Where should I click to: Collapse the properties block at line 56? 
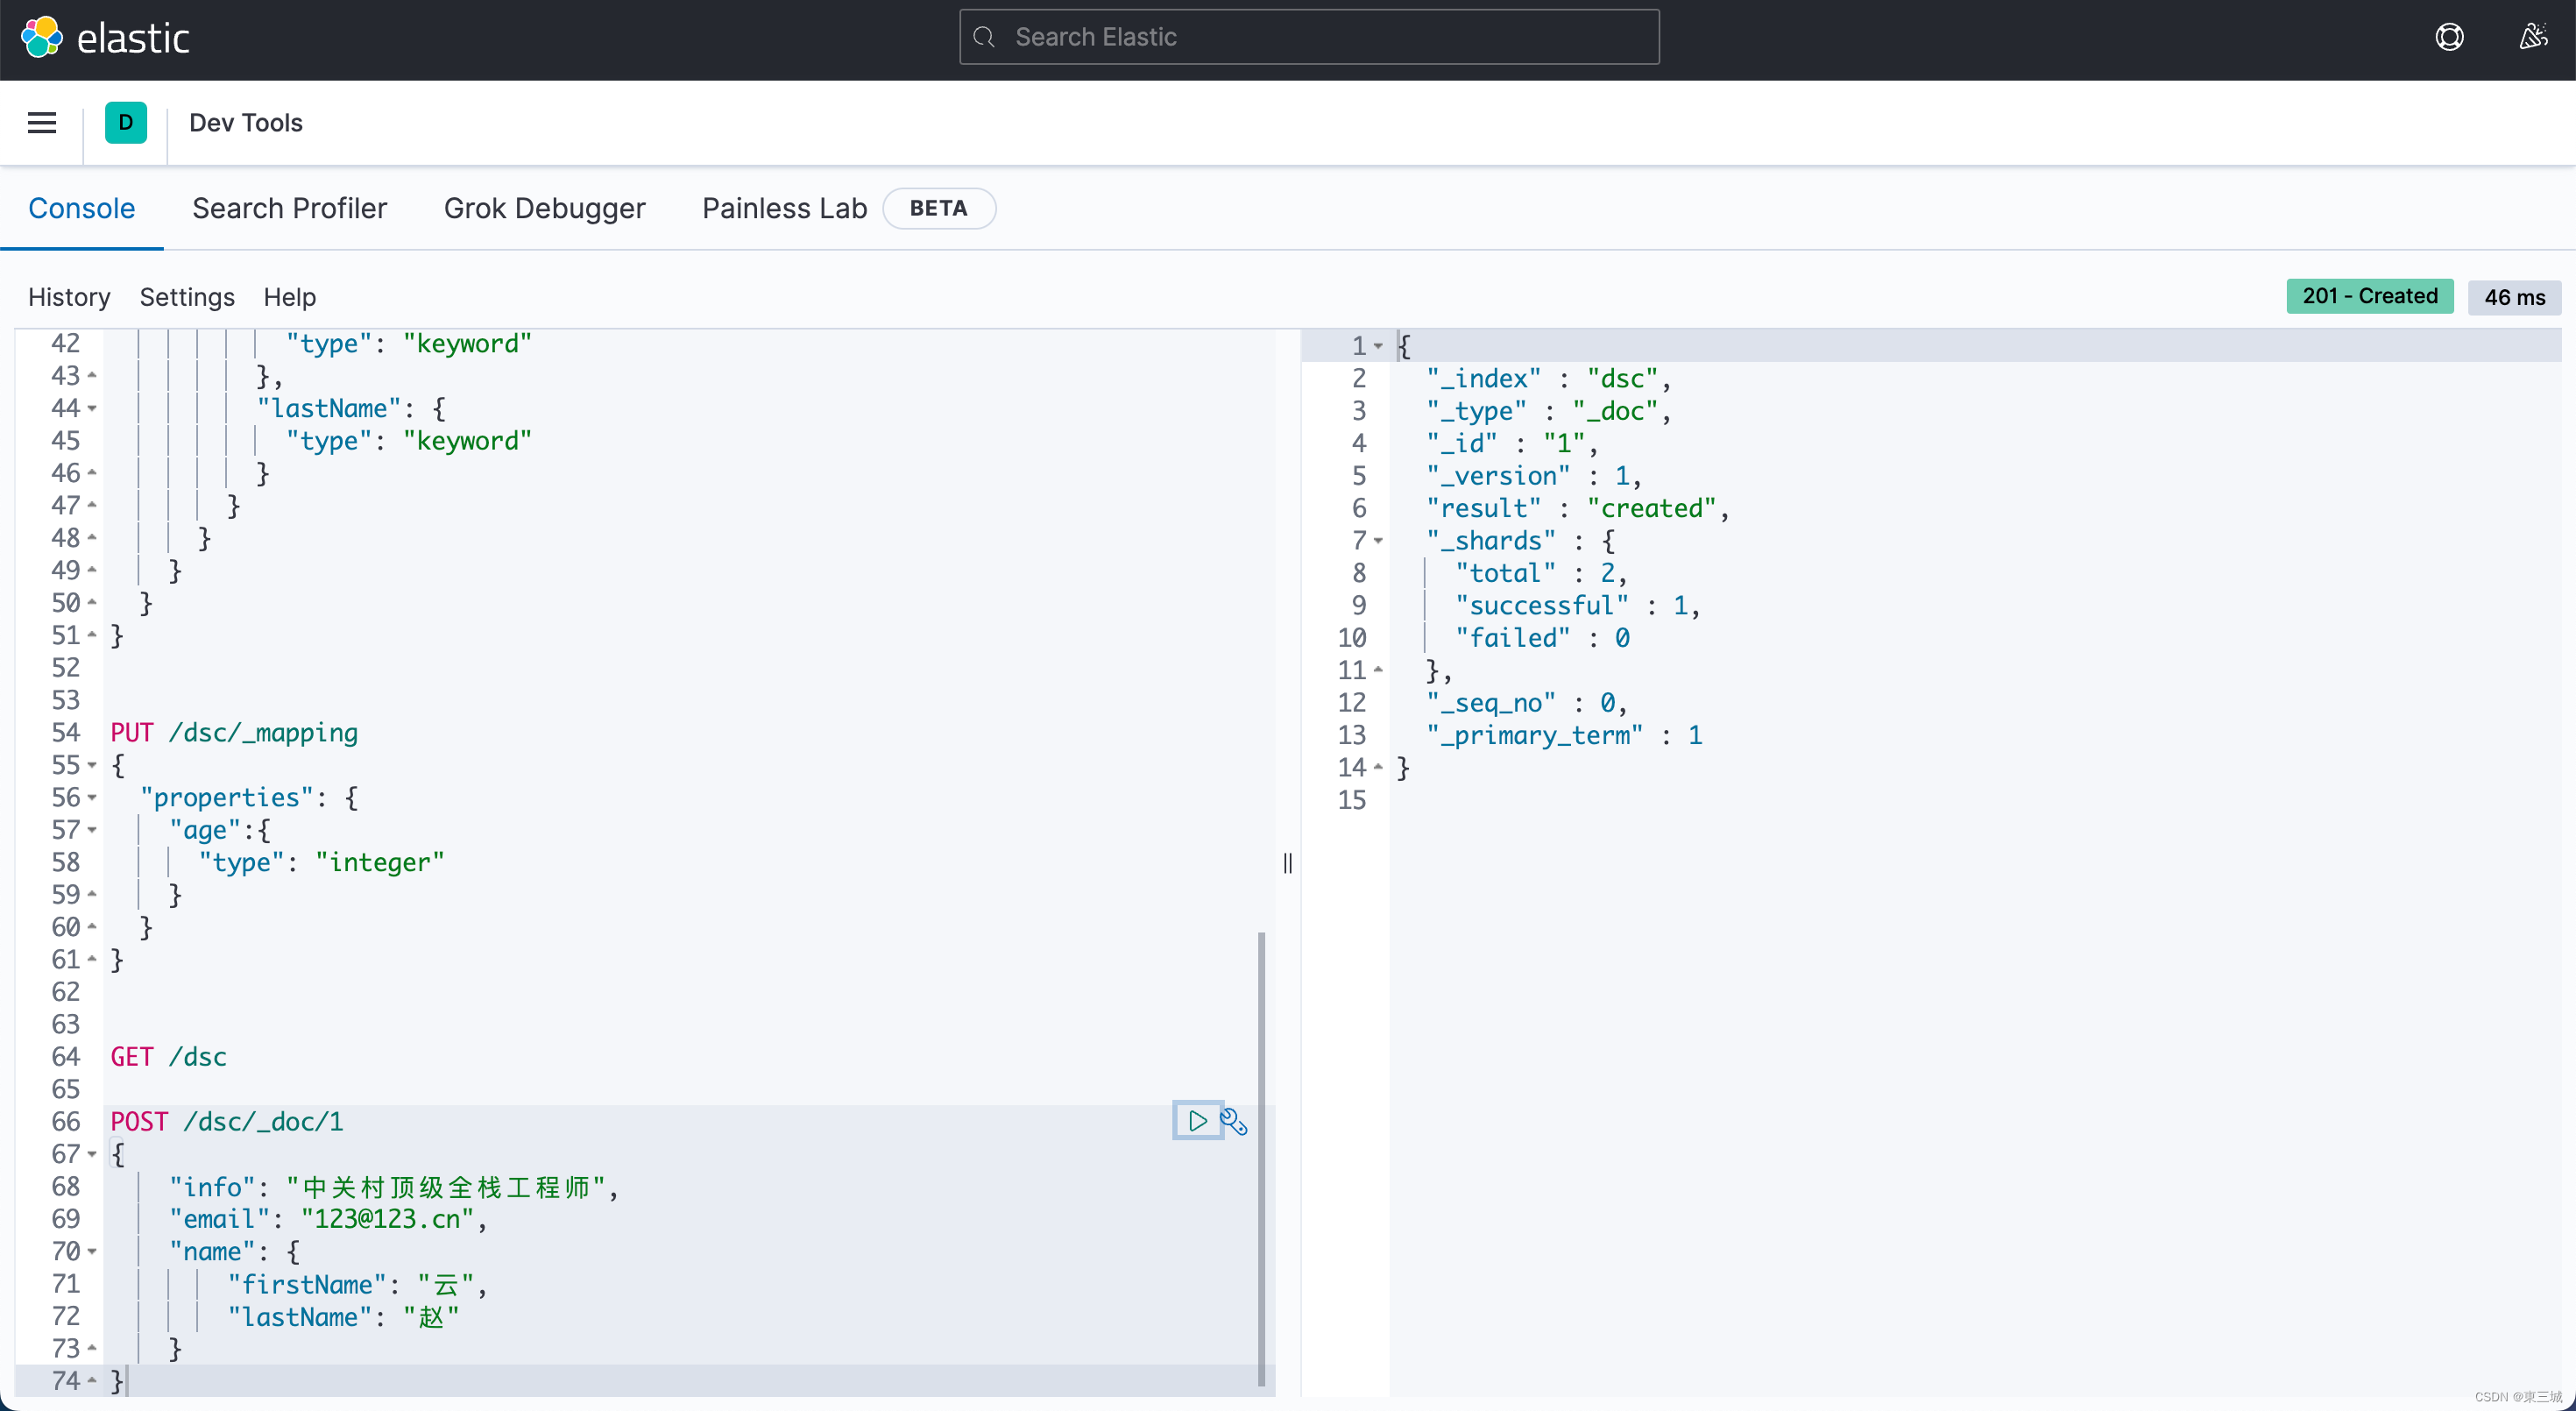pos(92,798)
